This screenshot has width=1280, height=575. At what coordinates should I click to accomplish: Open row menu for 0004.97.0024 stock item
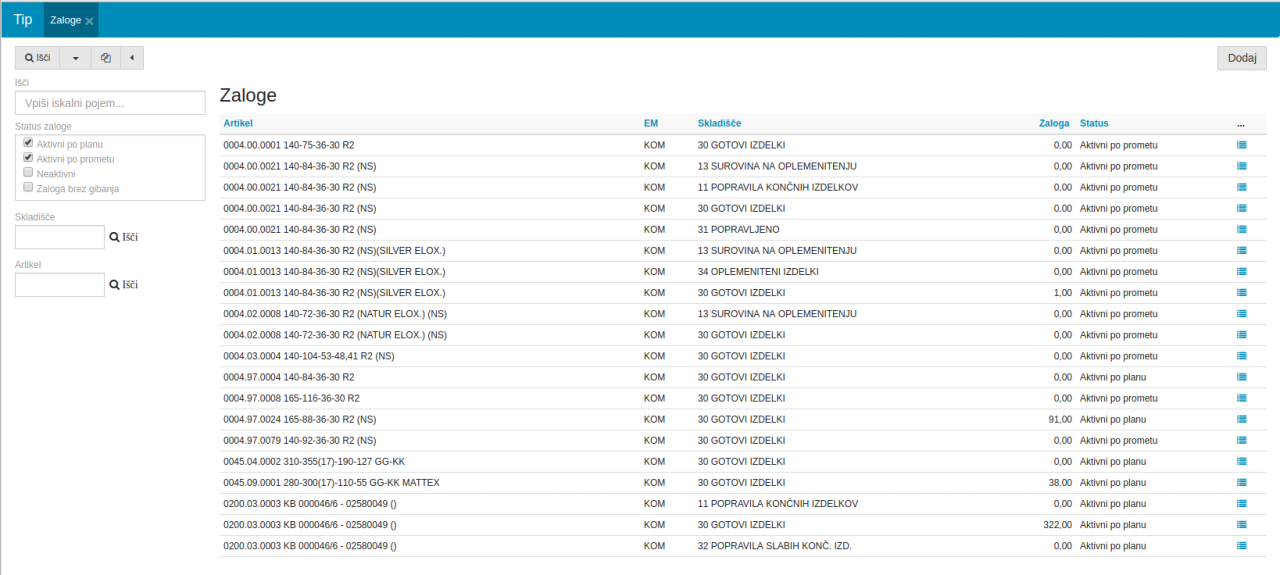(x=1241, y=419)
